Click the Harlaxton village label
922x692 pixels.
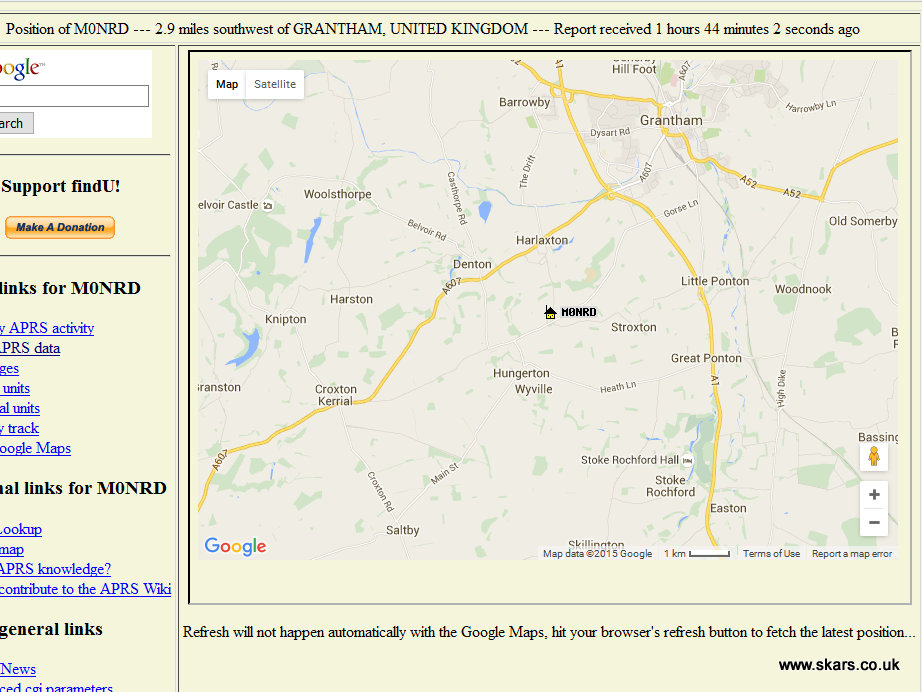542,240
